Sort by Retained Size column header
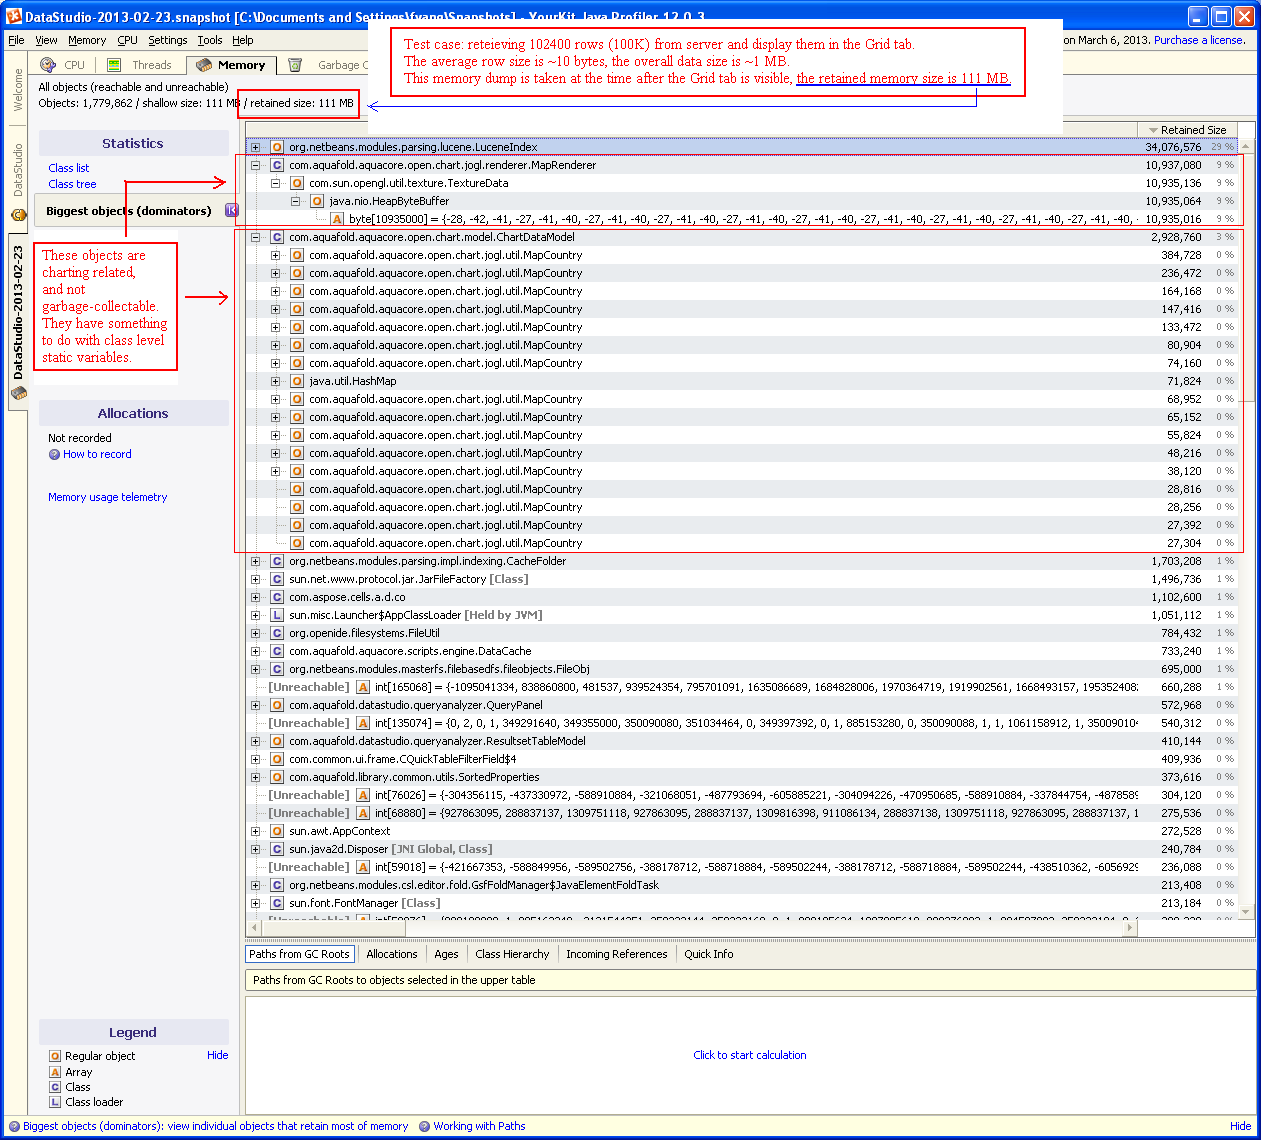 click(x=1187, y=130)
